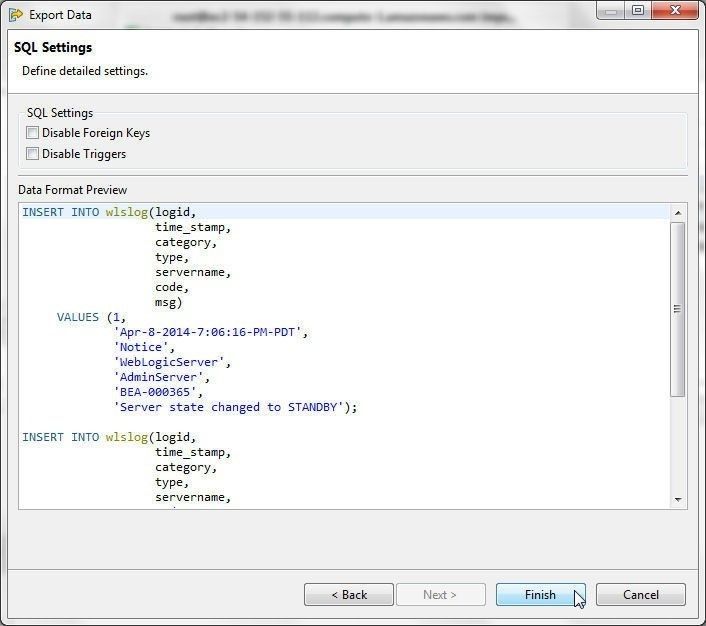
Task: Tick the Disable Triggers checkbox
Action: click(x=32, y=154)
